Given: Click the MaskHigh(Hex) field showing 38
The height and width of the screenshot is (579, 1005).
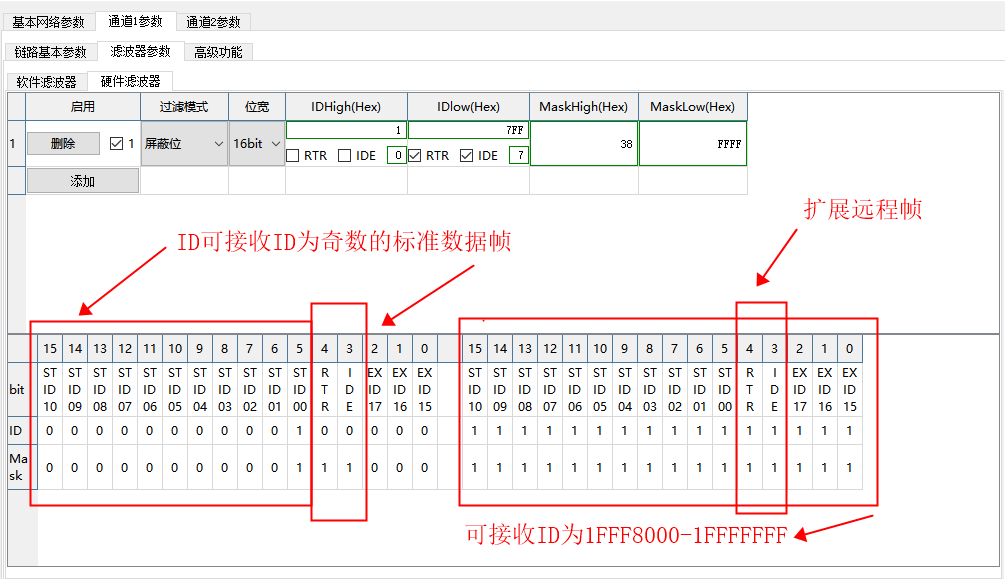Looking at the screenshot, I should [x=583, y=143].
